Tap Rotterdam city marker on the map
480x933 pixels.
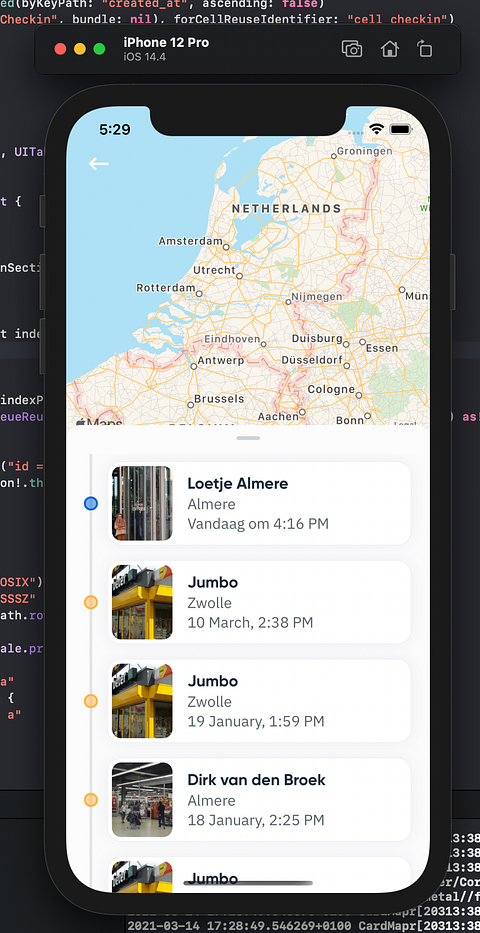pyautogui.click(x=199, y=293)
